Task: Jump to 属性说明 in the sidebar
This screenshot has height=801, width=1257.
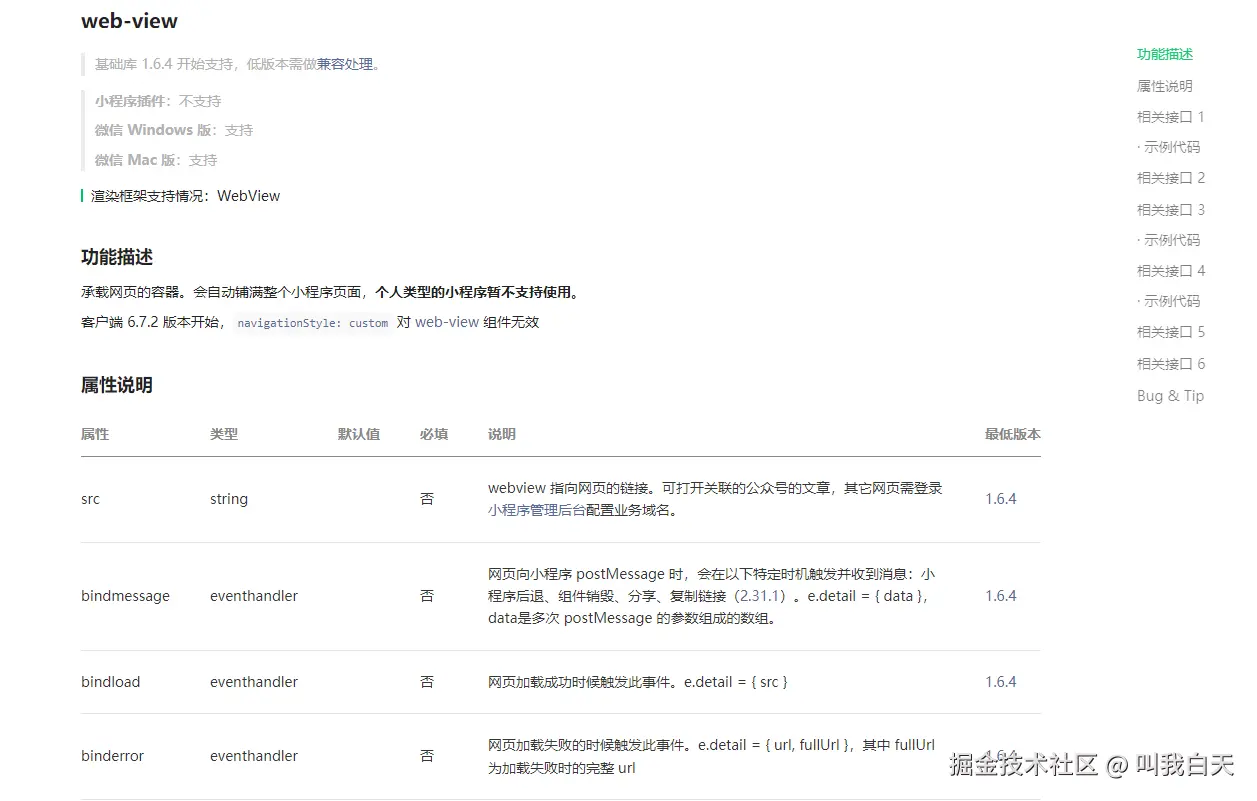Action: pyautogui.click(x=1165, y=86)
